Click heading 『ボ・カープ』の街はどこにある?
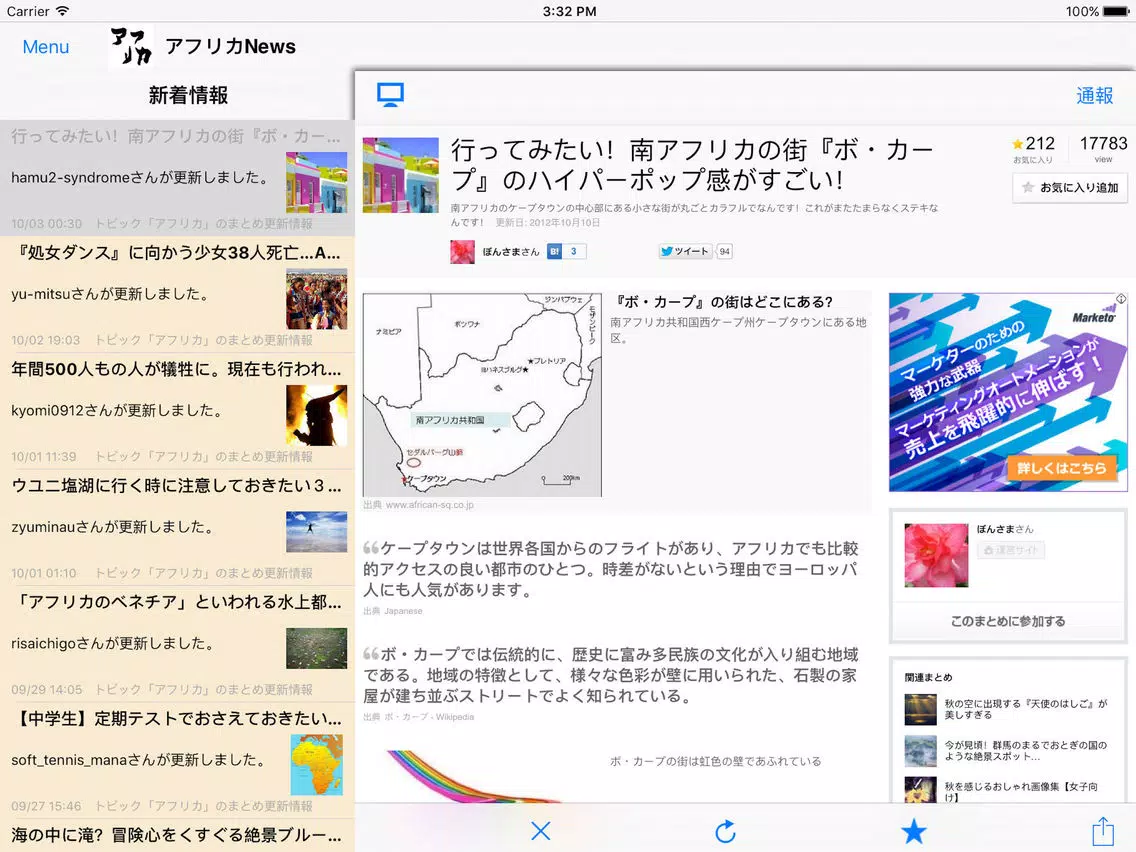 click(724, 302)
